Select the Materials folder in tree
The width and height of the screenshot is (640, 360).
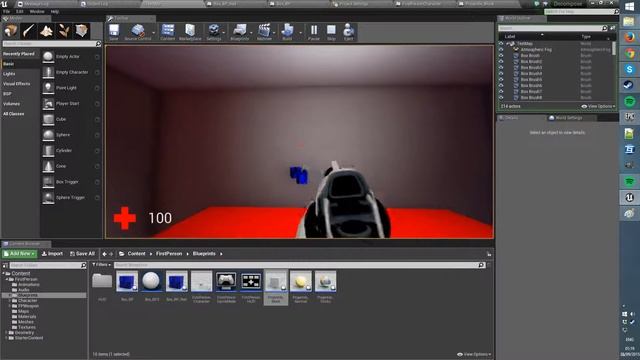point(27,317)
